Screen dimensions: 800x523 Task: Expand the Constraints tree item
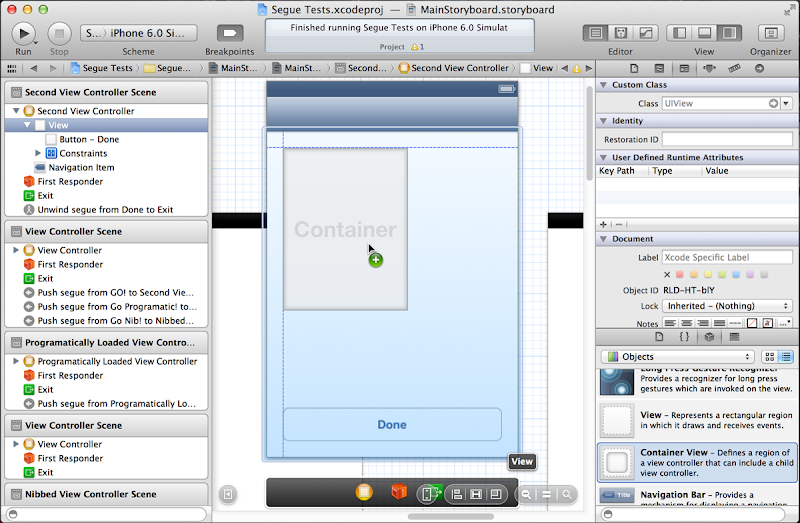click(x=37, y=153)
